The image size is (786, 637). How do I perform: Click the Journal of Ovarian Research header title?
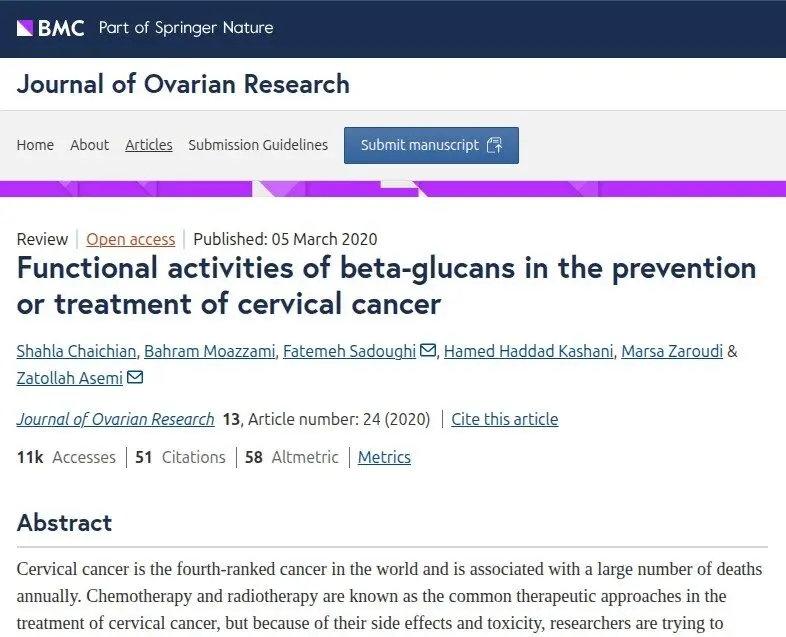(183, 84)
